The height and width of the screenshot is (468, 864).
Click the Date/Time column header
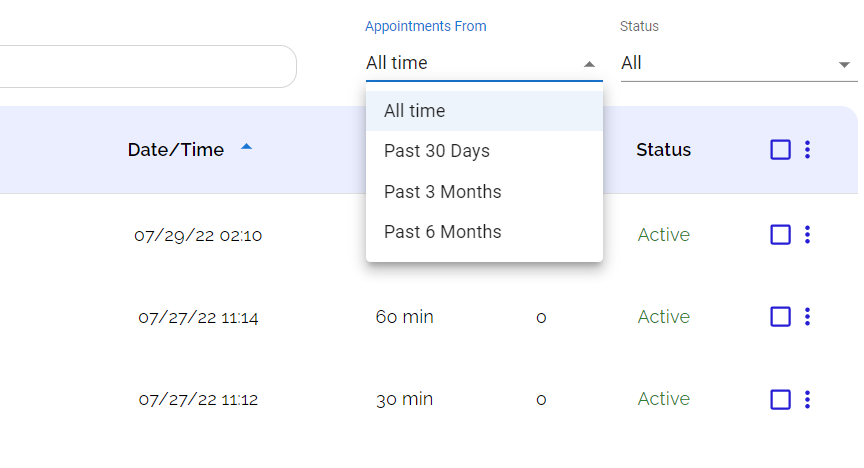[176, 150]
